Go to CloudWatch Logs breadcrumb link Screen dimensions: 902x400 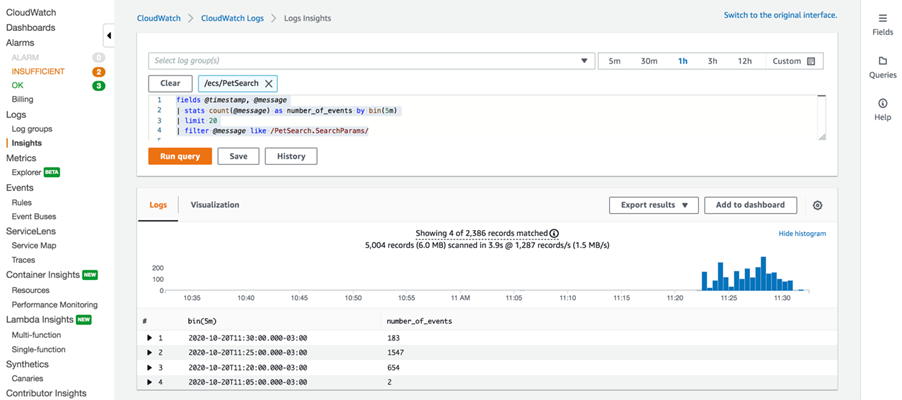(232, 18)
